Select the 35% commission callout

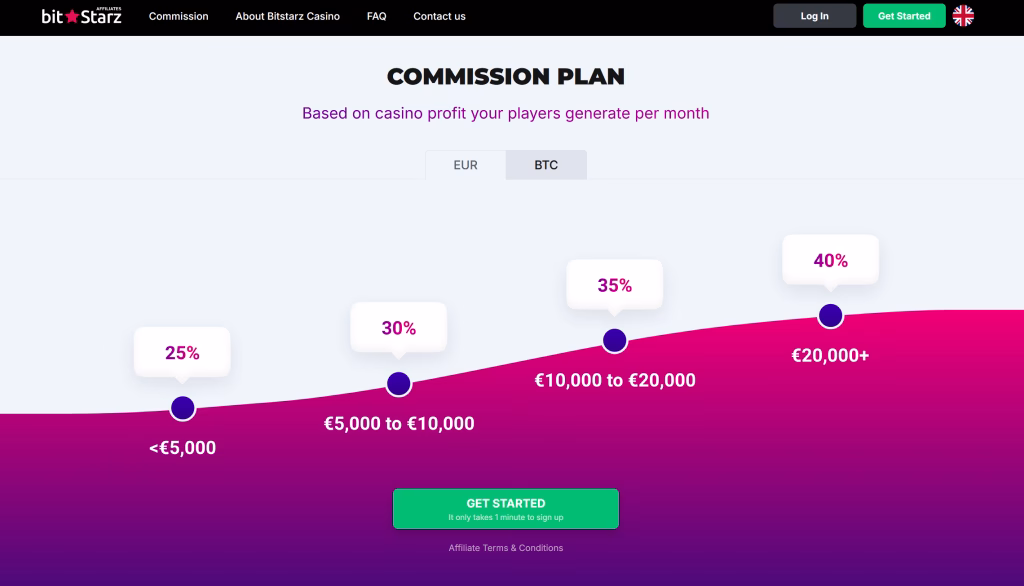click(x=615, y=285)
